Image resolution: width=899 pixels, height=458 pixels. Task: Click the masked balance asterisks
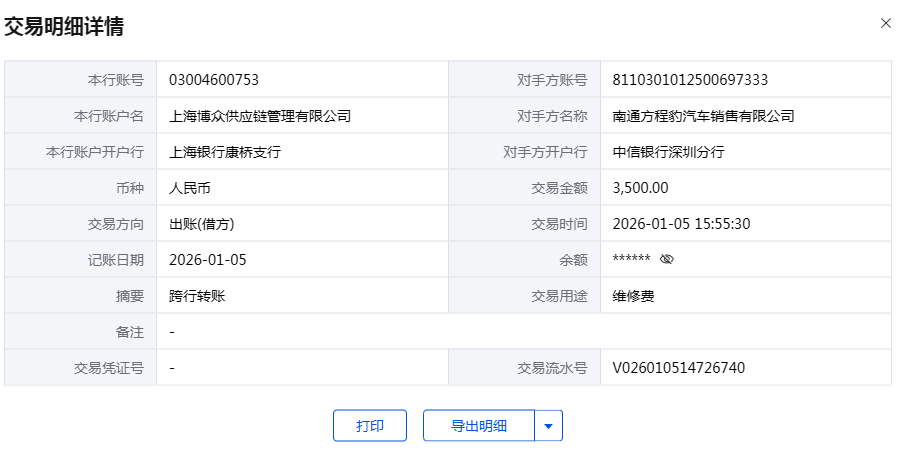[631, 260]
